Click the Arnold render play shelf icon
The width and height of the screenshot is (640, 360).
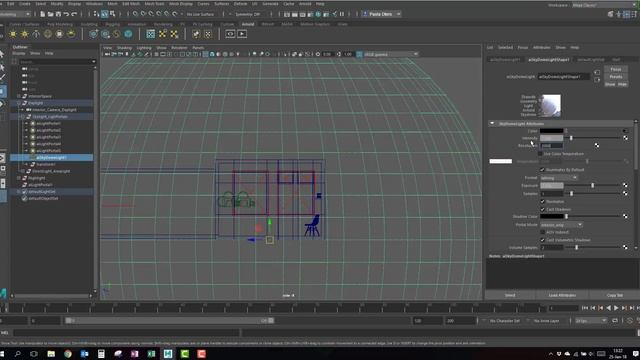click(x=242, y=34)
